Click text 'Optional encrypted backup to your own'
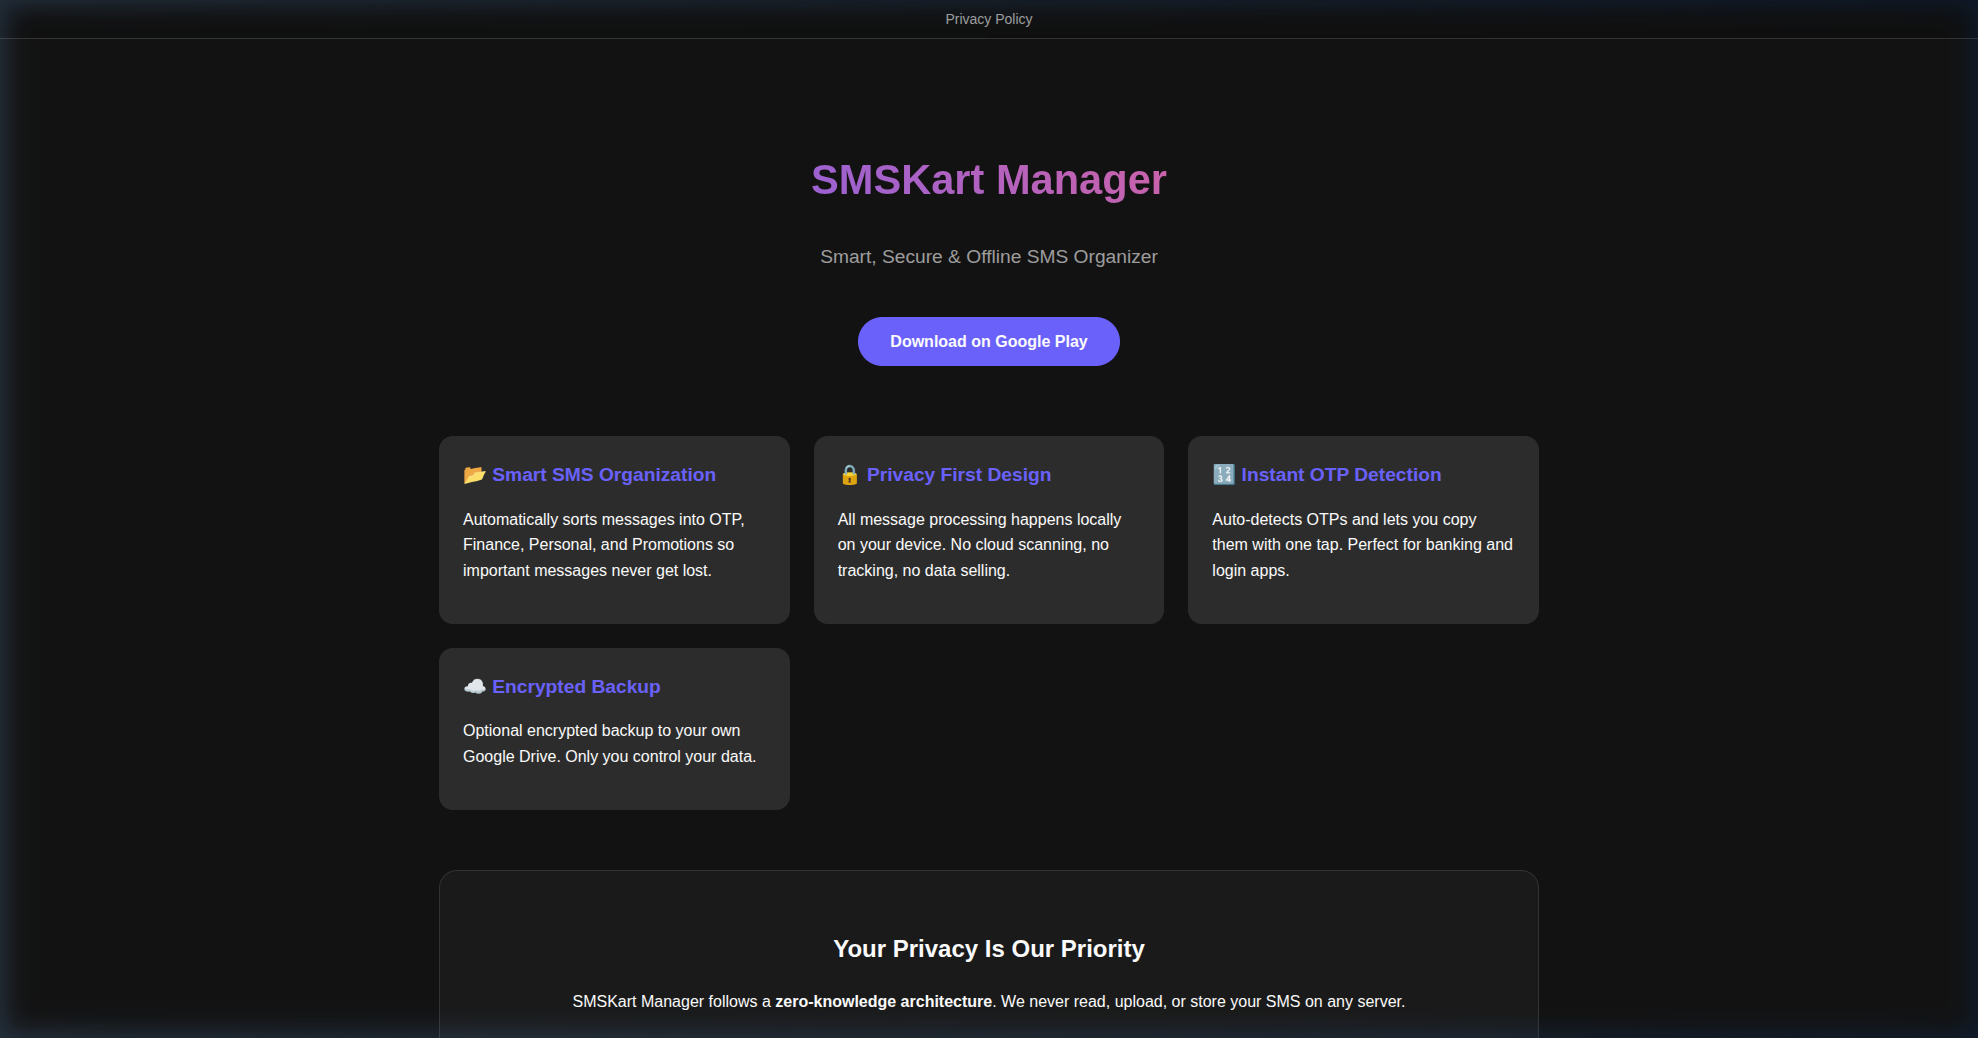Viewport: 1978px width, 1038px height. click(601, 731)
